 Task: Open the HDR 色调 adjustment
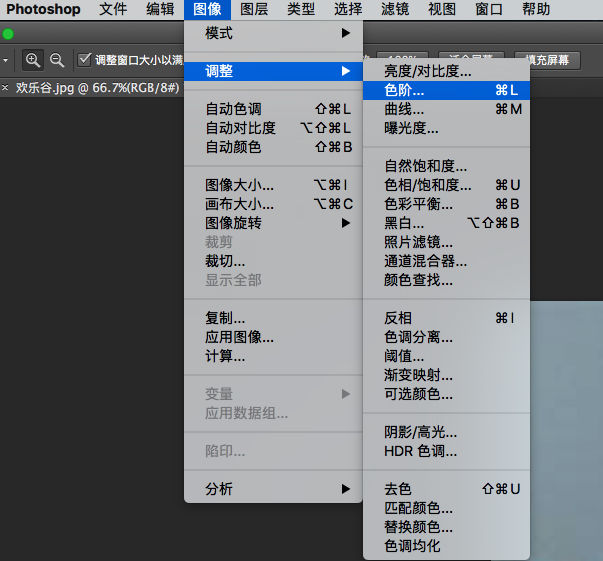pyautogui.click(x=446, y=451)
